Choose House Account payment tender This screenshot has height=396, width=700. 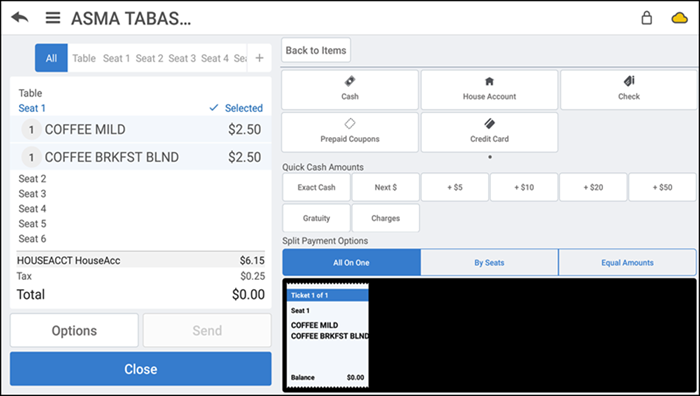point(489,90)
